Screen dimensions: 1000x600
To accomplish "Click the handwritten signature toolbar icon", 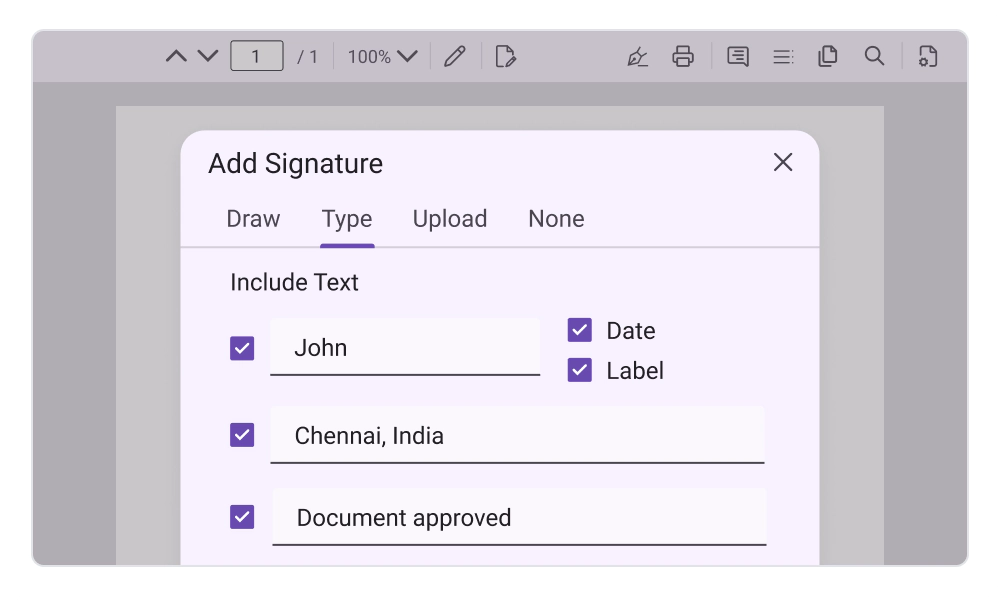I will click(637, 56).
